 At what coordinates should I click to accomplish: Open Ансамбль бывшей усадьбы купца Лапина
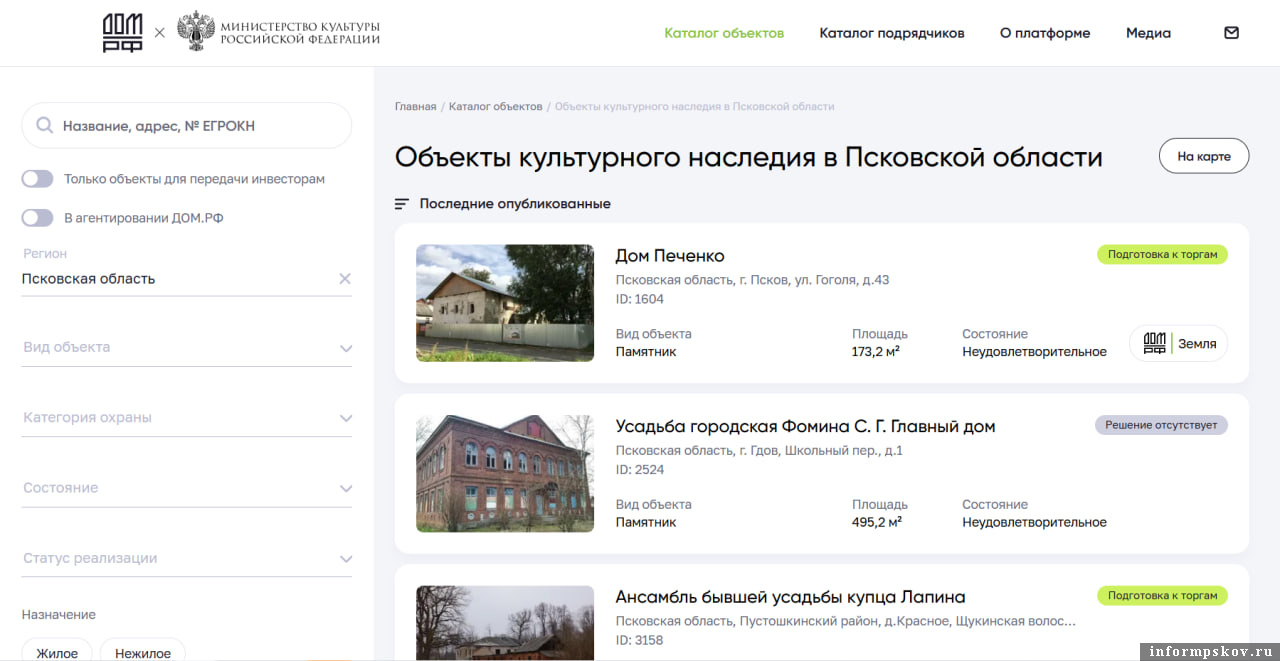click(790, 597)
